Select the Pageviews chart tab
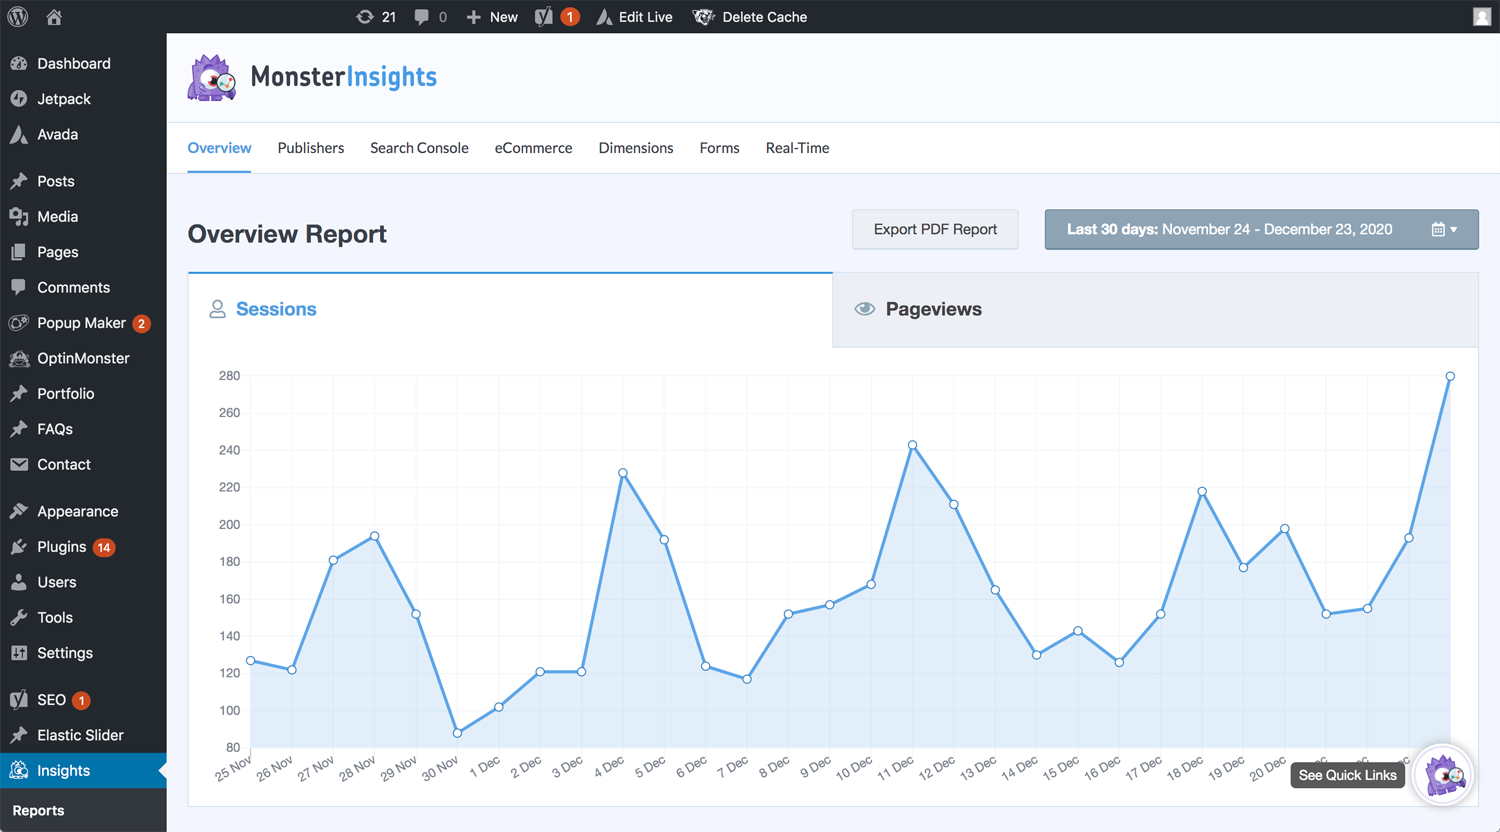Image resolution: width=1500 pixels, height=832 pixels. coord(1155,310)
